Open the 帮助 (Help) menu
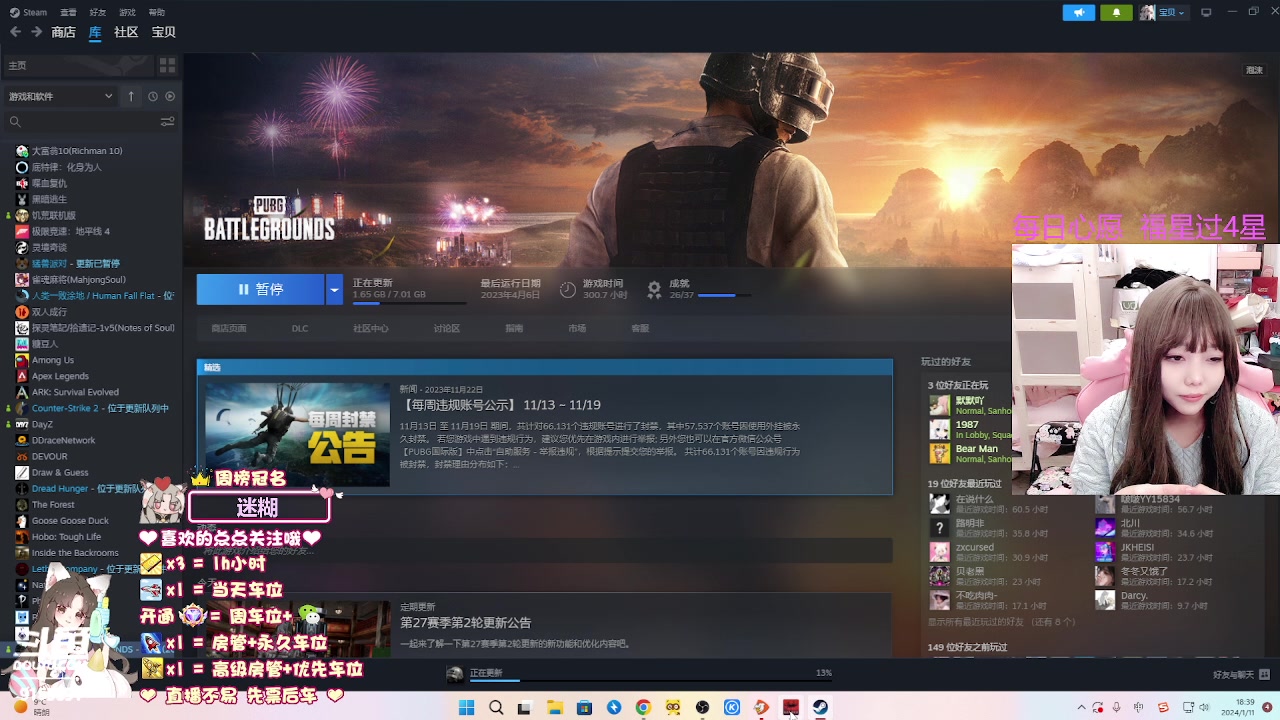This screenshot has height=720, width=1280. [157, 12]
